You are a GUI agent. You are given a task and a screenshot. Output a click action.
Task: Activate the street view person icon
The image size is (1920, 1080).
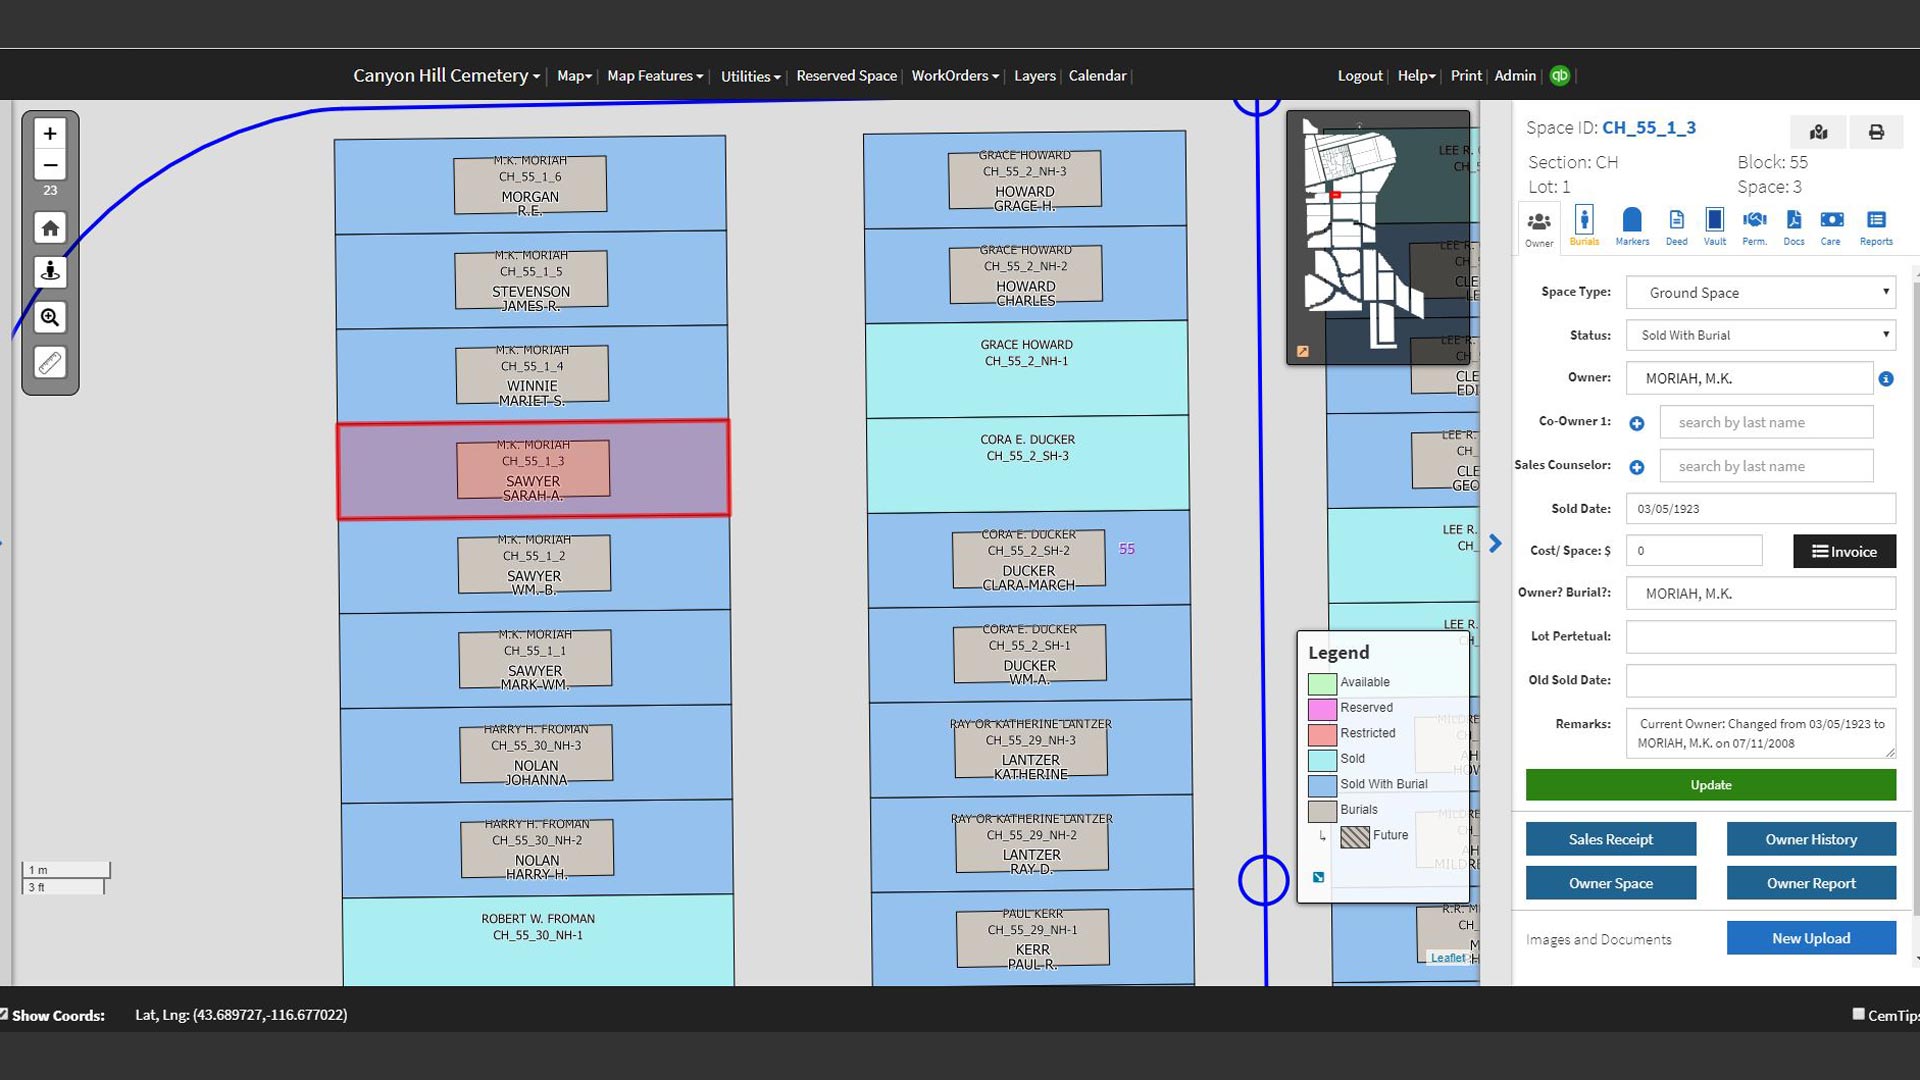click(50, 272)
